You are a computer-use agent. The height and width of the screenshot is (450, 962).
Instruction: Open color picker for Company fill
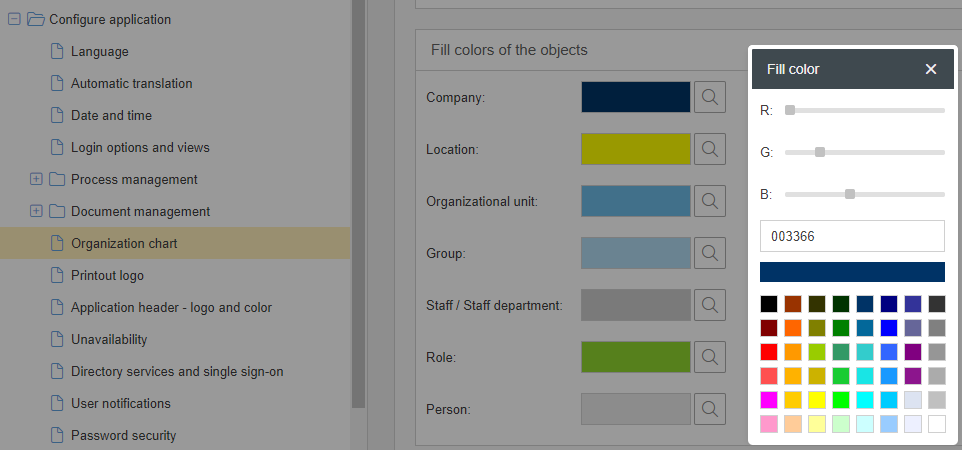coord(709,97)
